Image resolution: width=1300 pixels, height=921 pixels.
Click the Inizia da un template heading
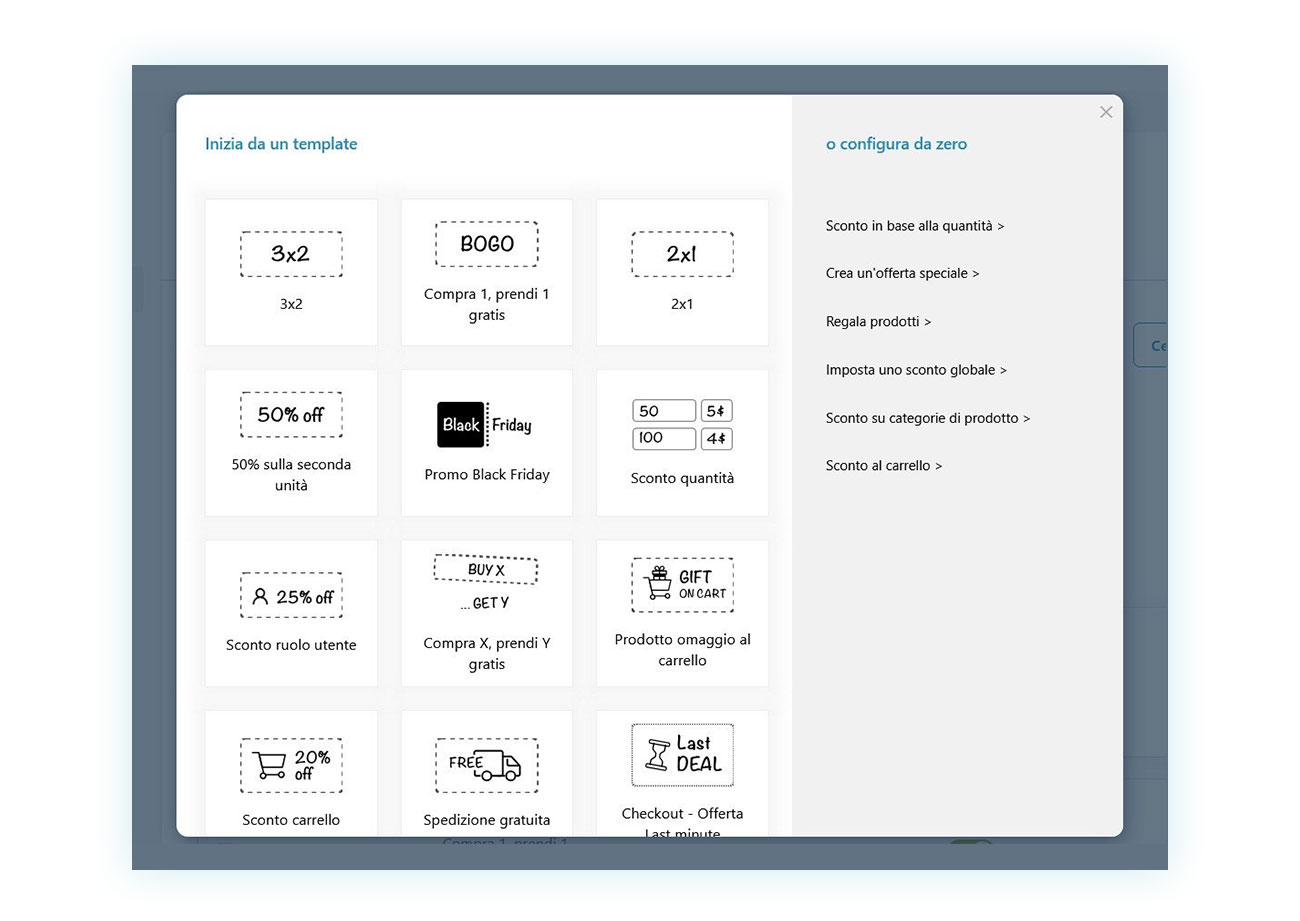point(281,144)
